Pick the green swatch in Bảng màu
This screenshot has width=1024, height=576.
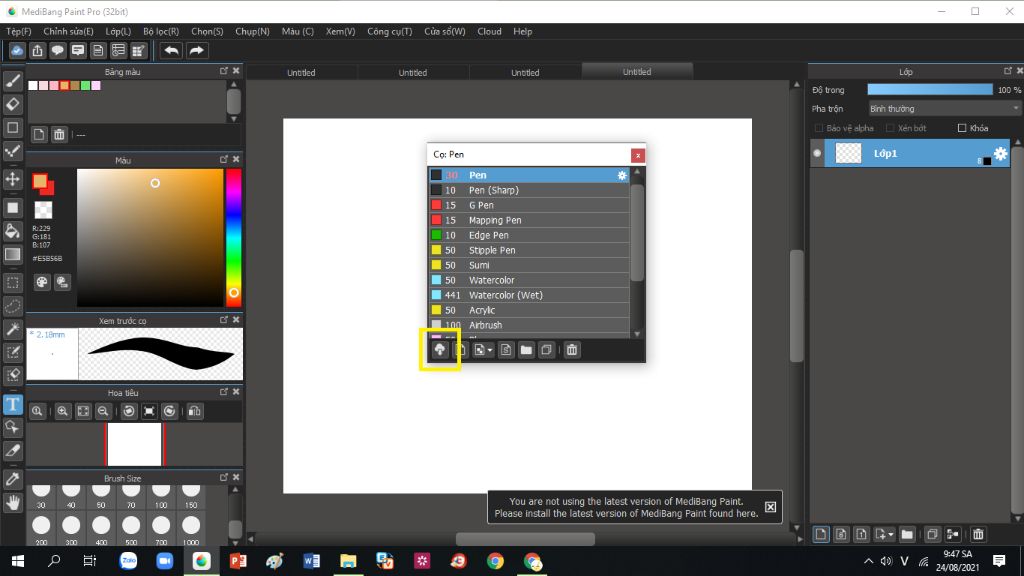coord(86,86)
